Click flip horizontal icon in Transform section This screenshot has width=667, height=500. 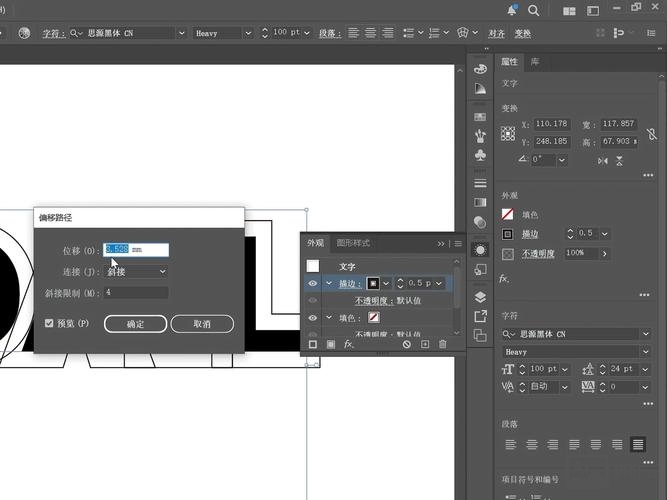point(604,160)
